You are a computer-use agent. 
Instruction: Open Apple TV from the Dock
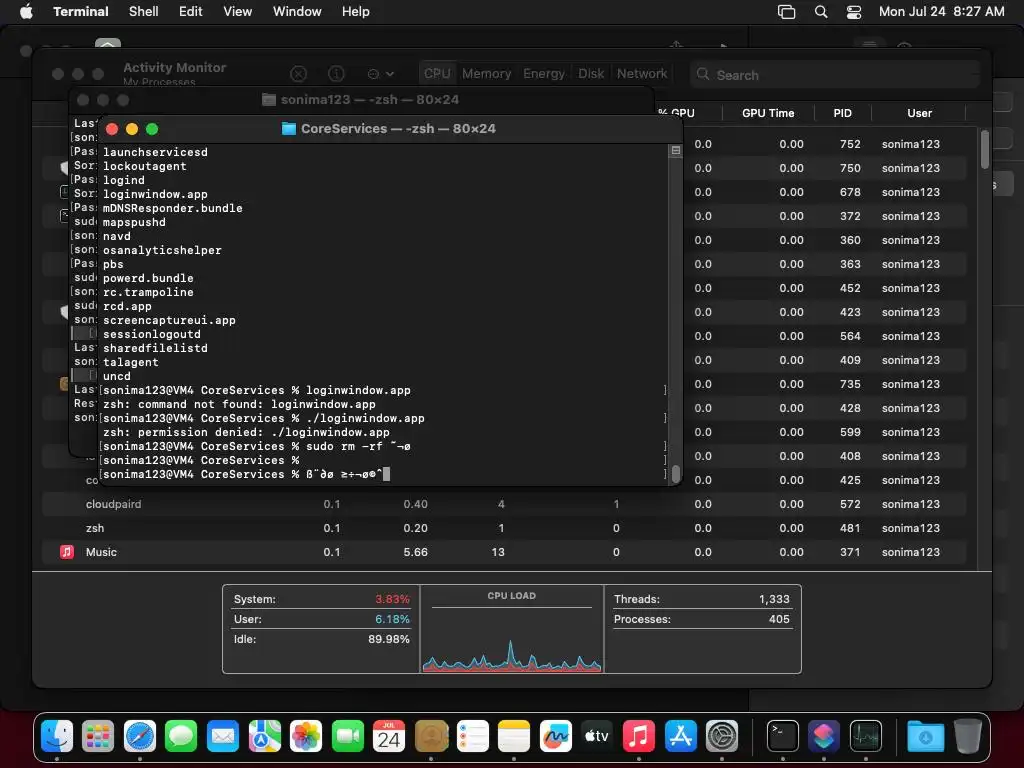(597, 736)
